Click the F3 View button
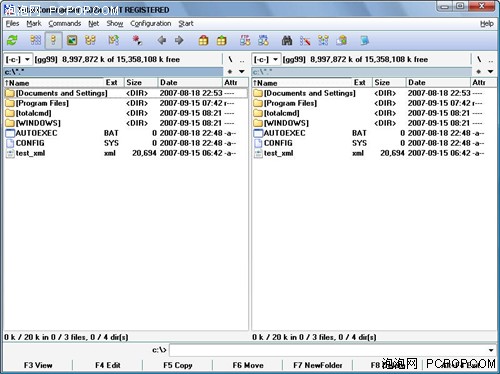This screenshot has width=500, height=374. click(x=38, y=365)
